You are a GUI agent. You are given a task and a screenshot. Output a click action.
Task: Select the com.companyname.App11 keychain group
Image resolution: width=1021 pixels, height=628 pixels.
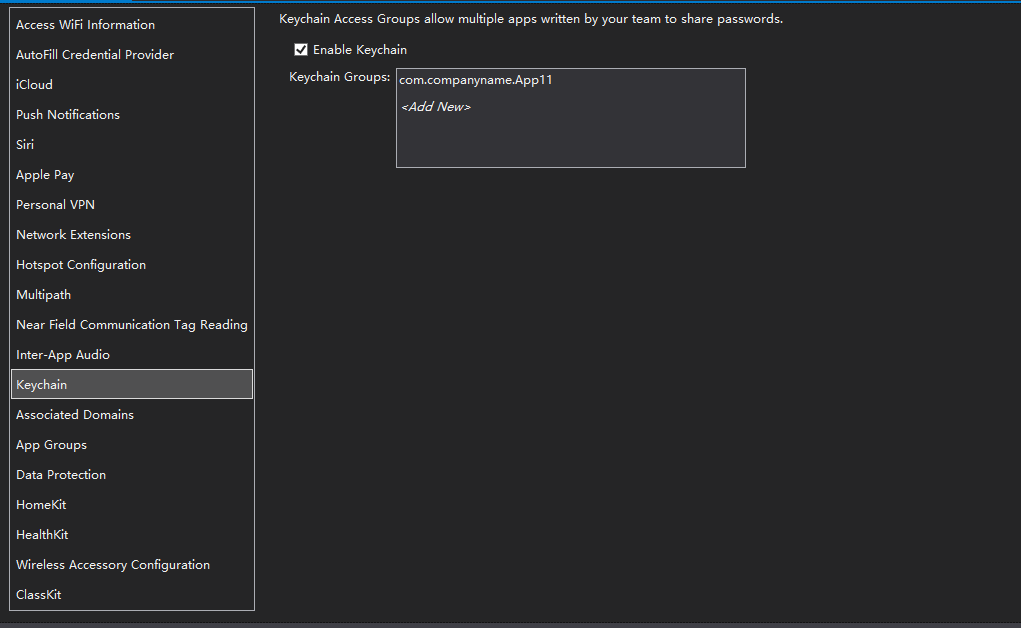[476, 80]
